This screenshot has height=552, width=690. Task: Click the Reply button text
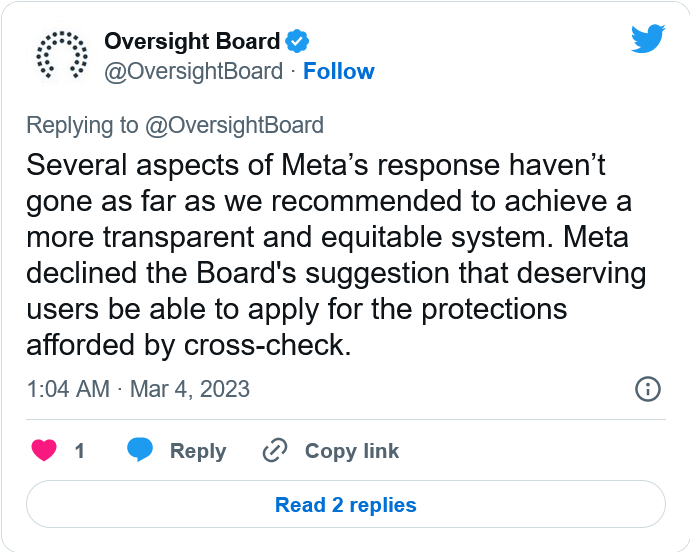(x=198, y=451)
